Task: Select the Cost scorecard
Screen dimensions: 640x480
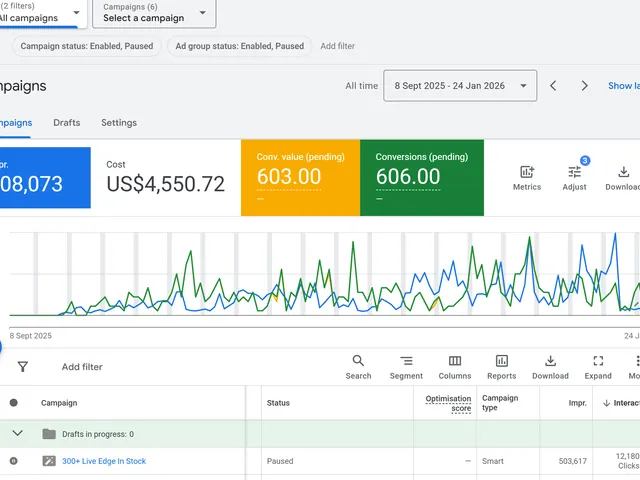Action: pyautogui.click(x=165, y=178)
